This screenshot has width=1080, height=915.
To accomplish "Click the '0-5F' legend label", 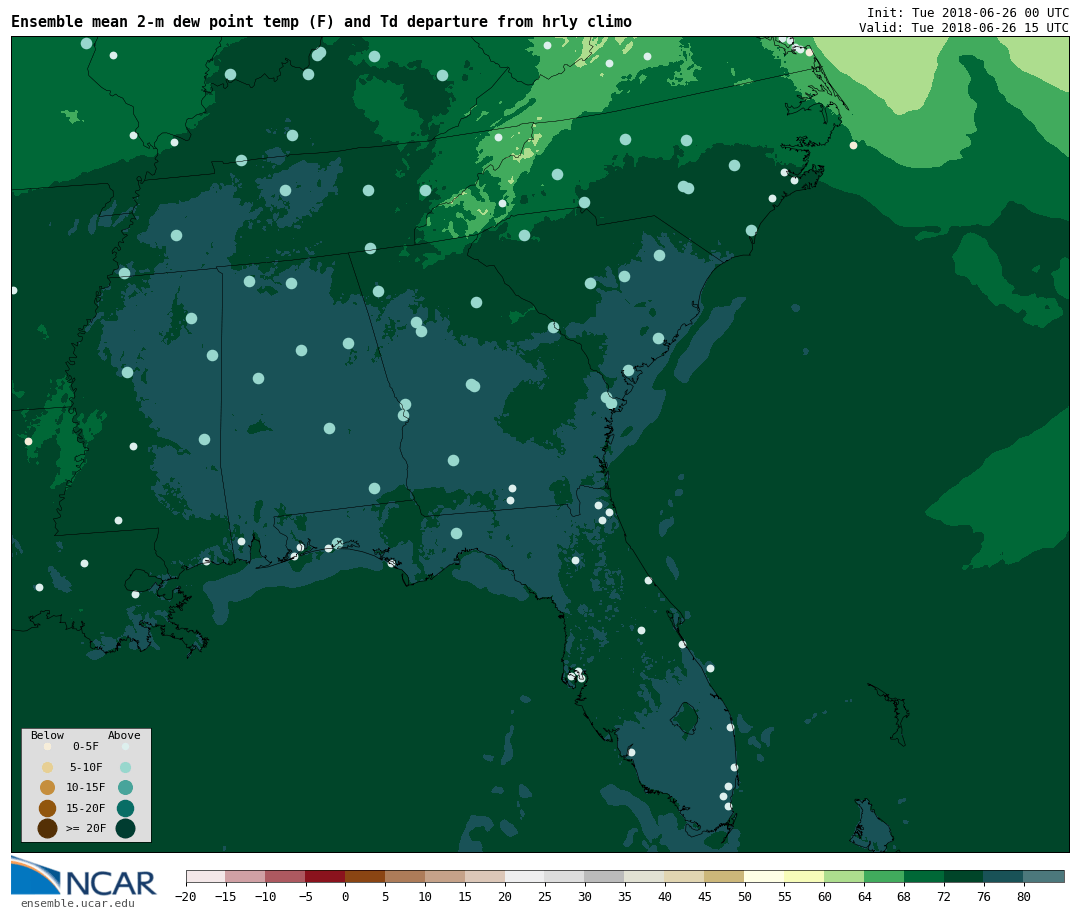I will point(85,746).
